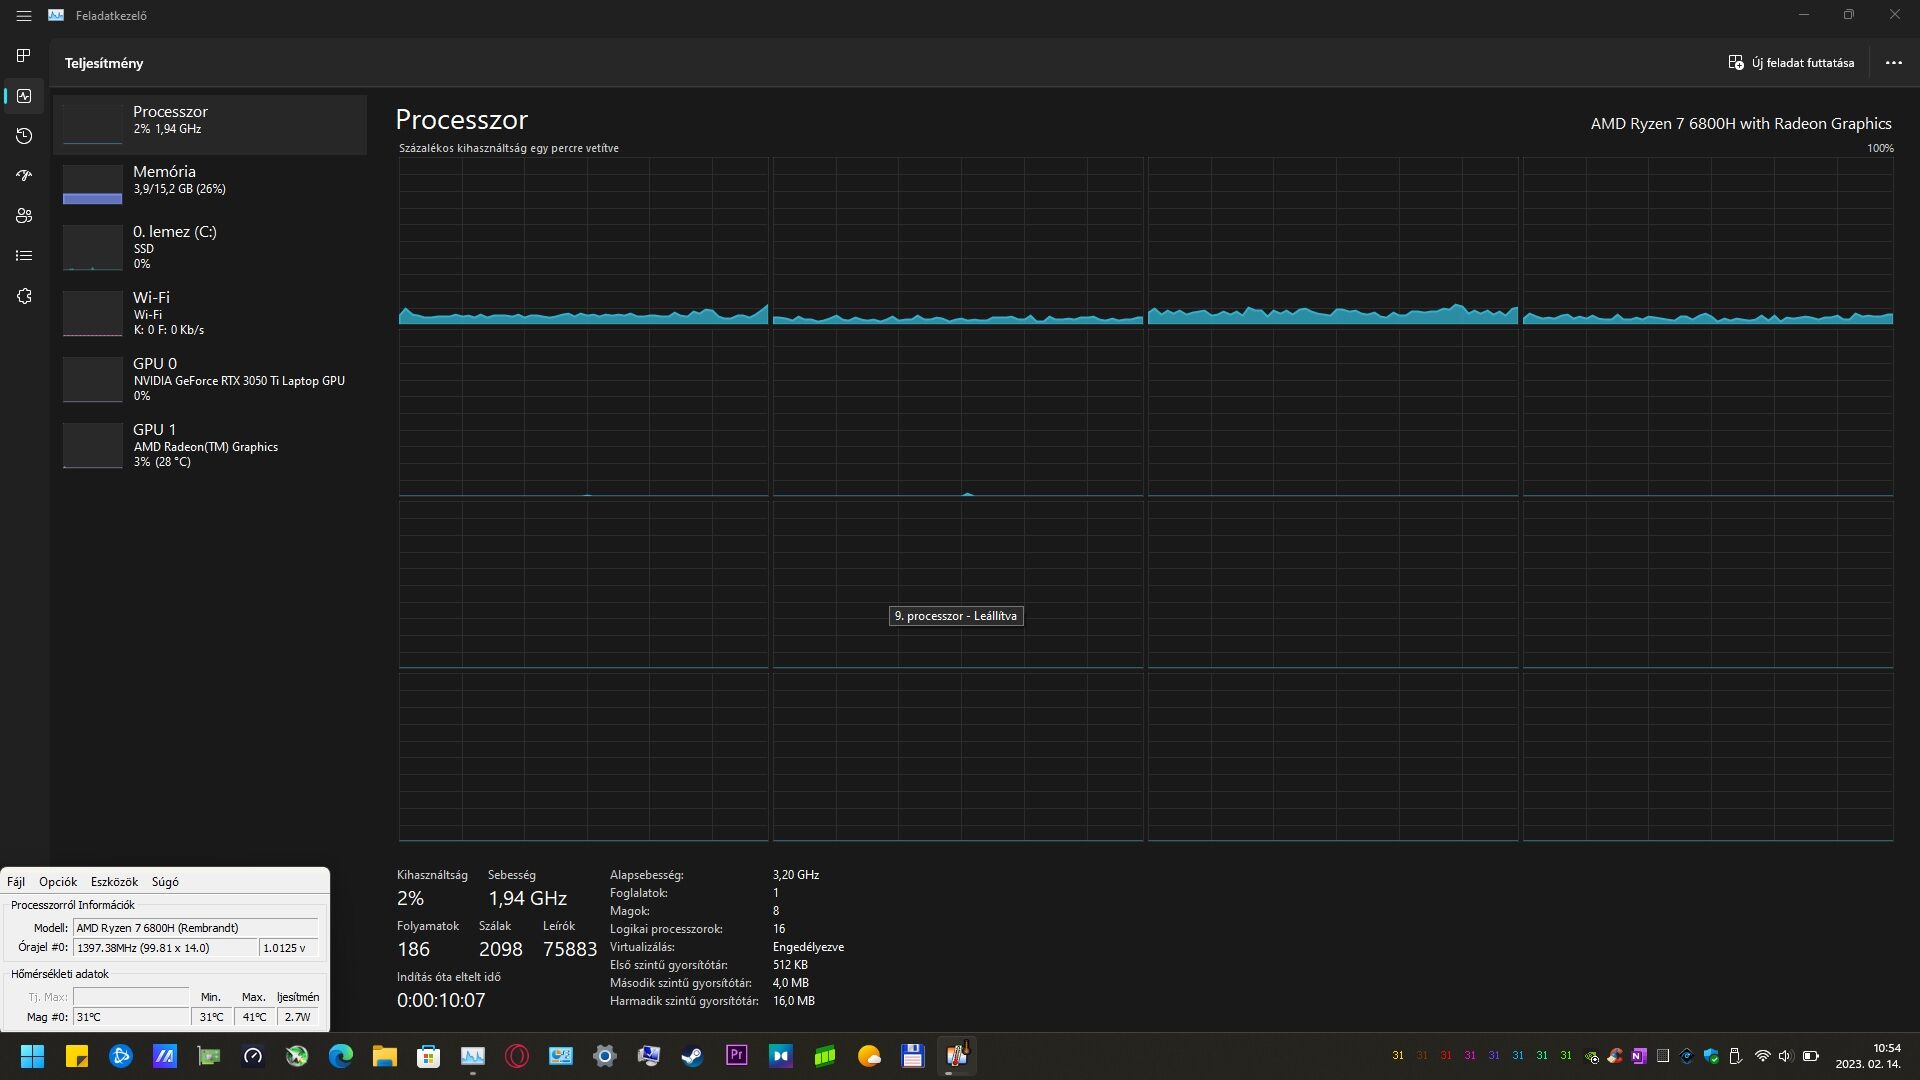Select GPU 0 NVIDIA GeForce RTX 3050 Ti

pyautogui.click(x=210, y=379)
